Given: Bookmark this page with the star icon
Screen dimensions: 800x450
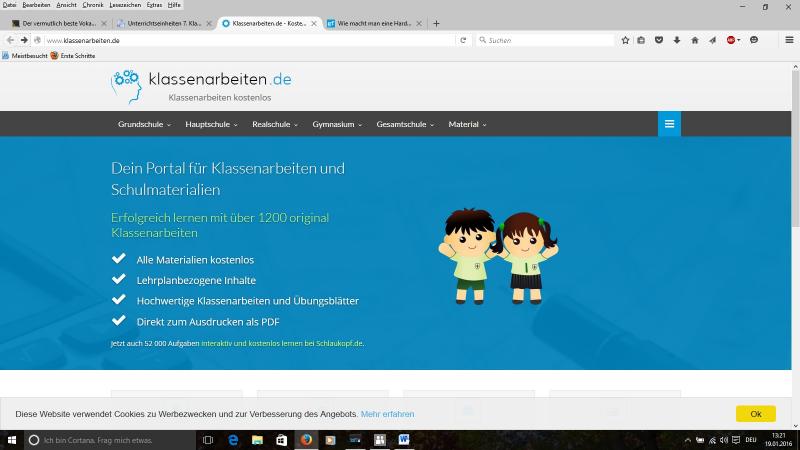Looking at the screenshot, I should pyautogui.click(x=625, y=40).
